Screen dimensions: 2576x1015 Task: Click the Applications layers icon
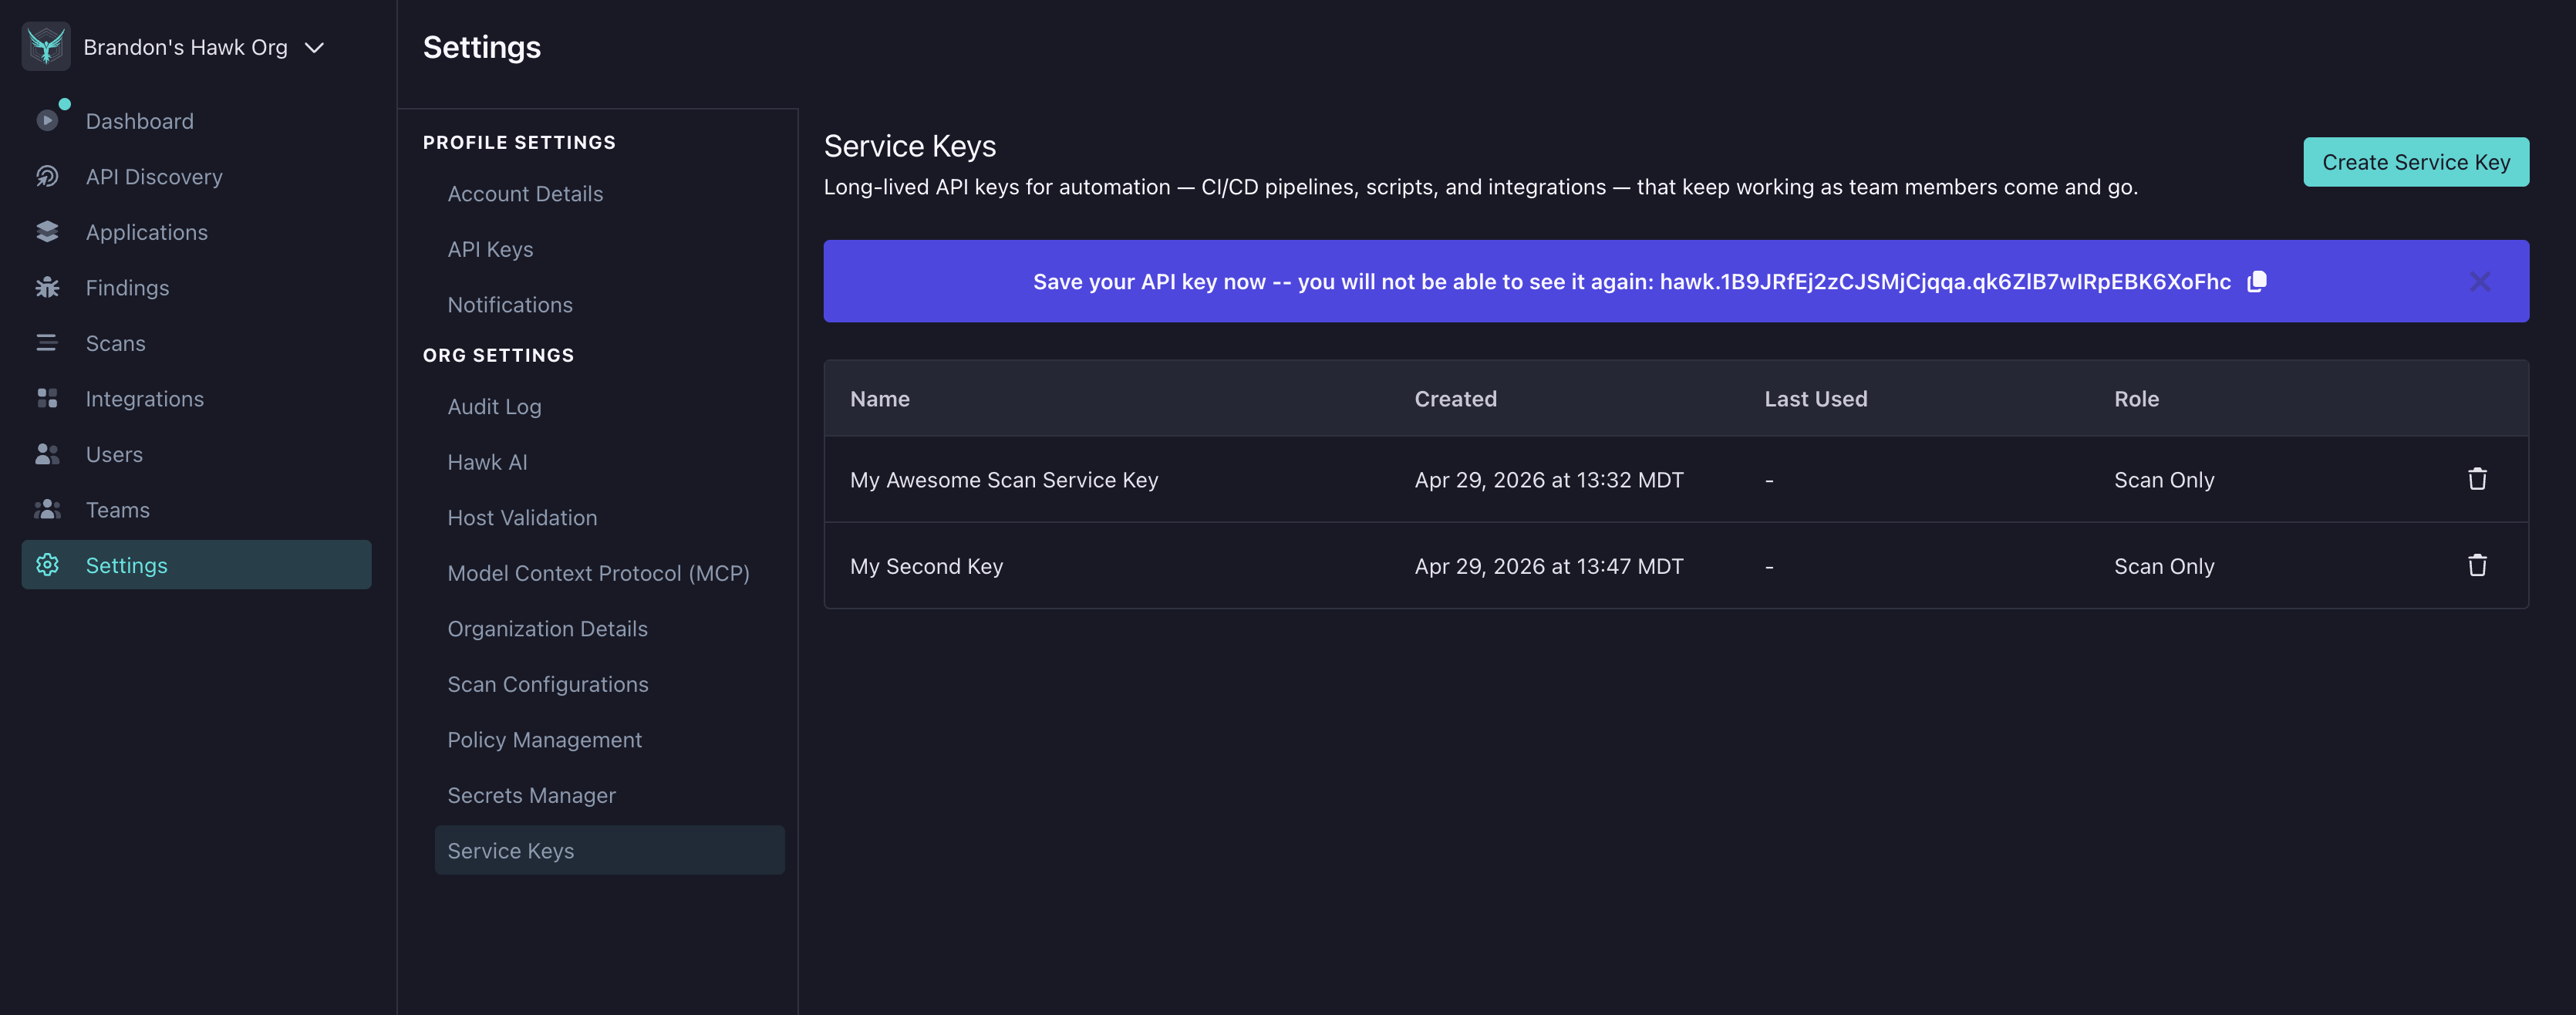click(47, 232)
